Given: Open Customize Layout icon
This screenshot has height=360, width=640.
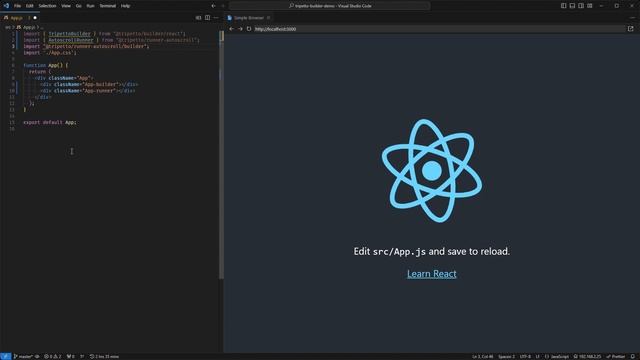Looking at the screenshot, I should (x=590, y=6).
